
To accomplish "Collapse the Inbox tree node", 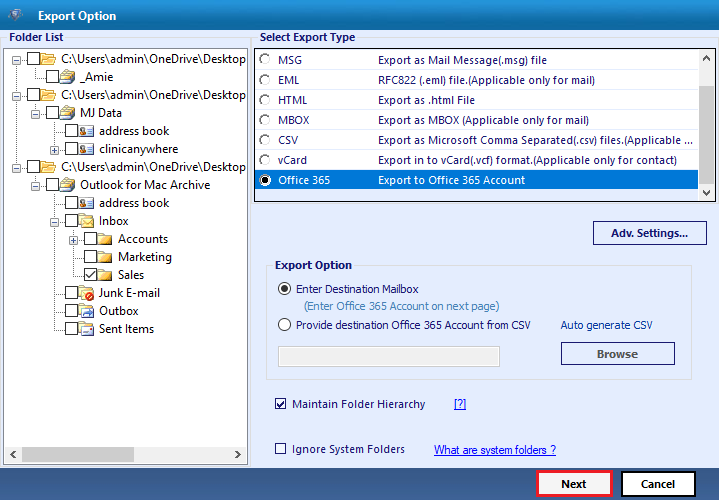I will pos(54,222).
